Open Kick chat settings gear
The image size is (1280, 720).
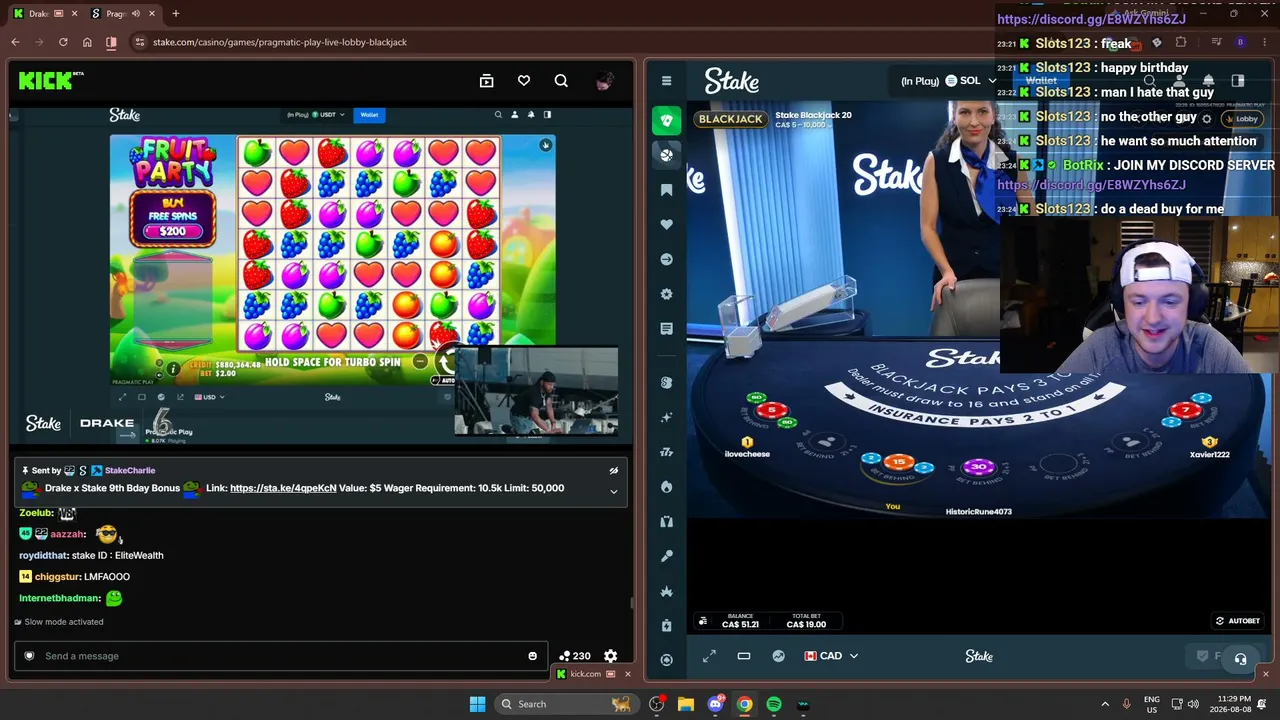pyautogui.click(x=611, y=656)
